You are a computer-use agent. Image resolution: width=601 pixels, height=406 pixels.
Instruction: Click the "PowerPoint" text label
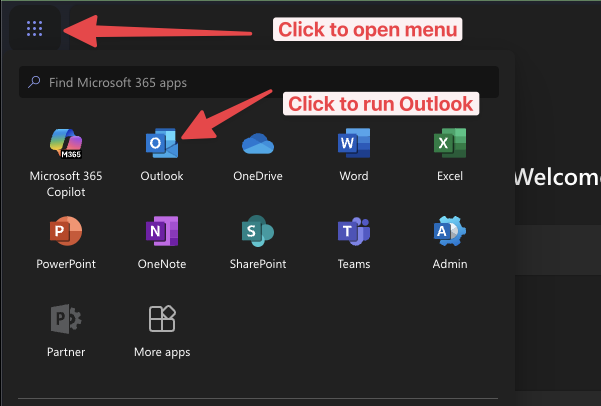pyautogui.click(x=65, y=264)
